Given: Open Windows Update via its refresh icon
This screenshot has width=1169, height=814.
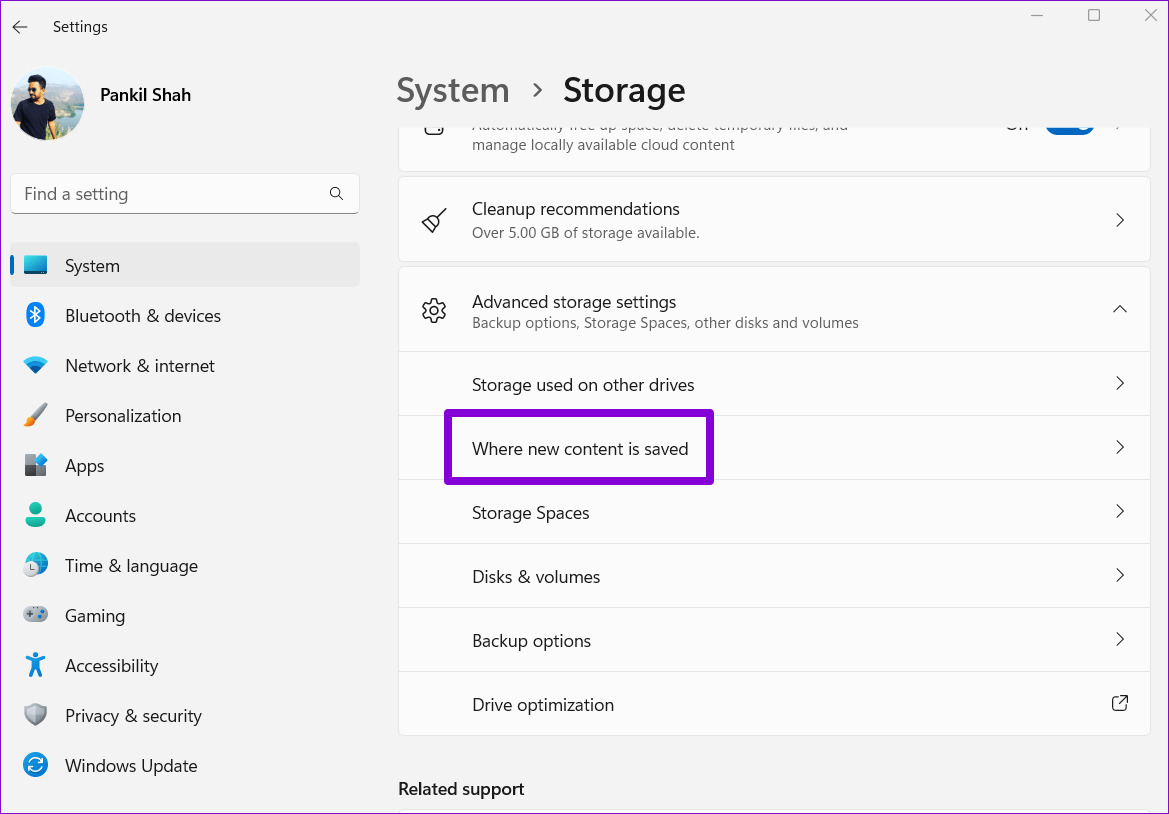Looking at the screenshot, I should [x=36, y=765].
